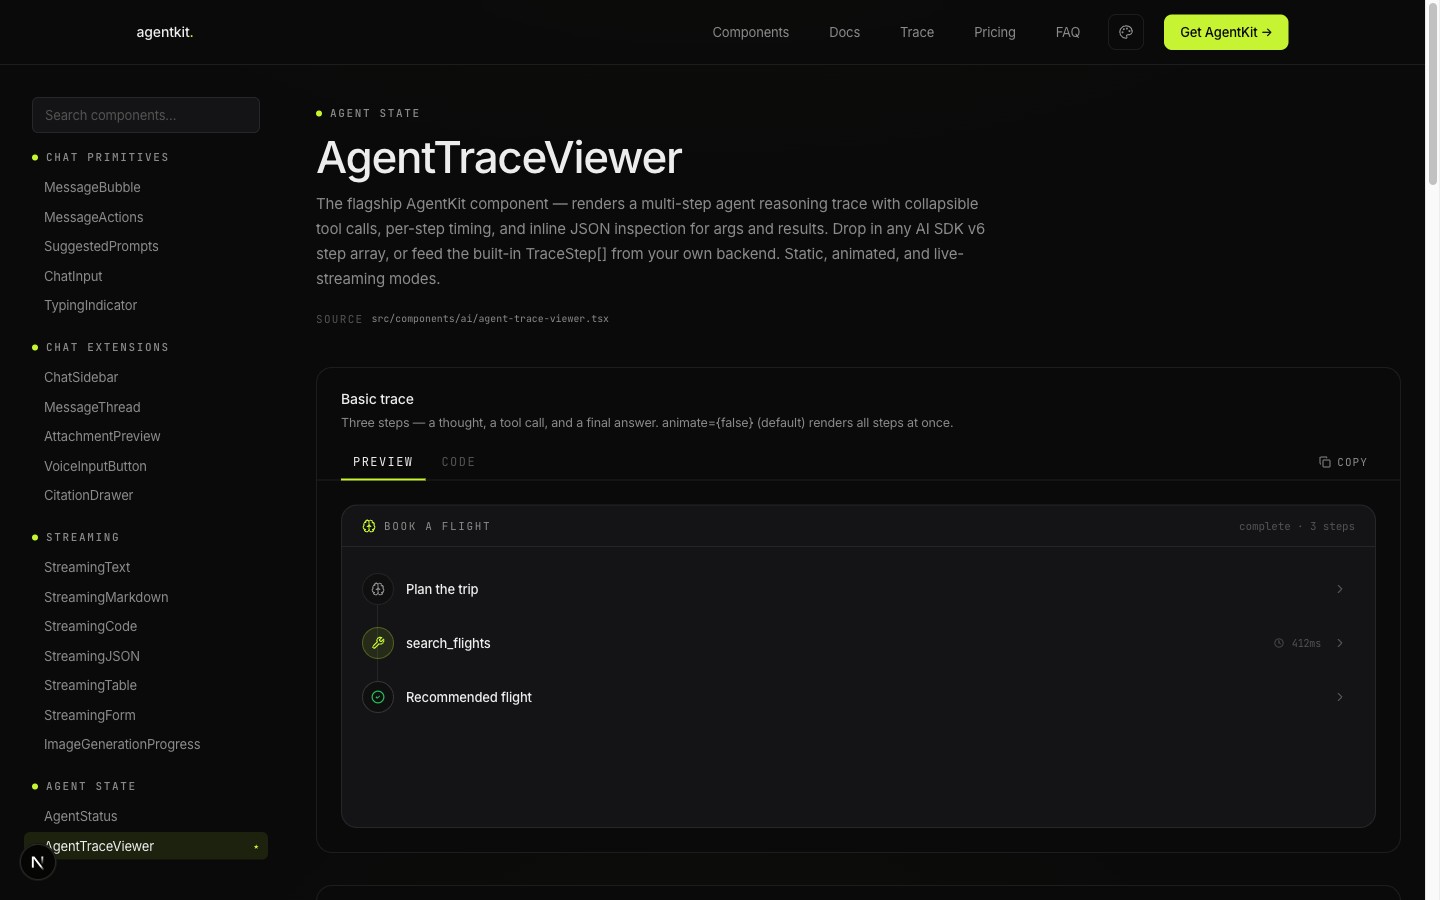Click the Get AgentKit button
Viewport: 1440px width, 900px height.
pos(1225,32)
